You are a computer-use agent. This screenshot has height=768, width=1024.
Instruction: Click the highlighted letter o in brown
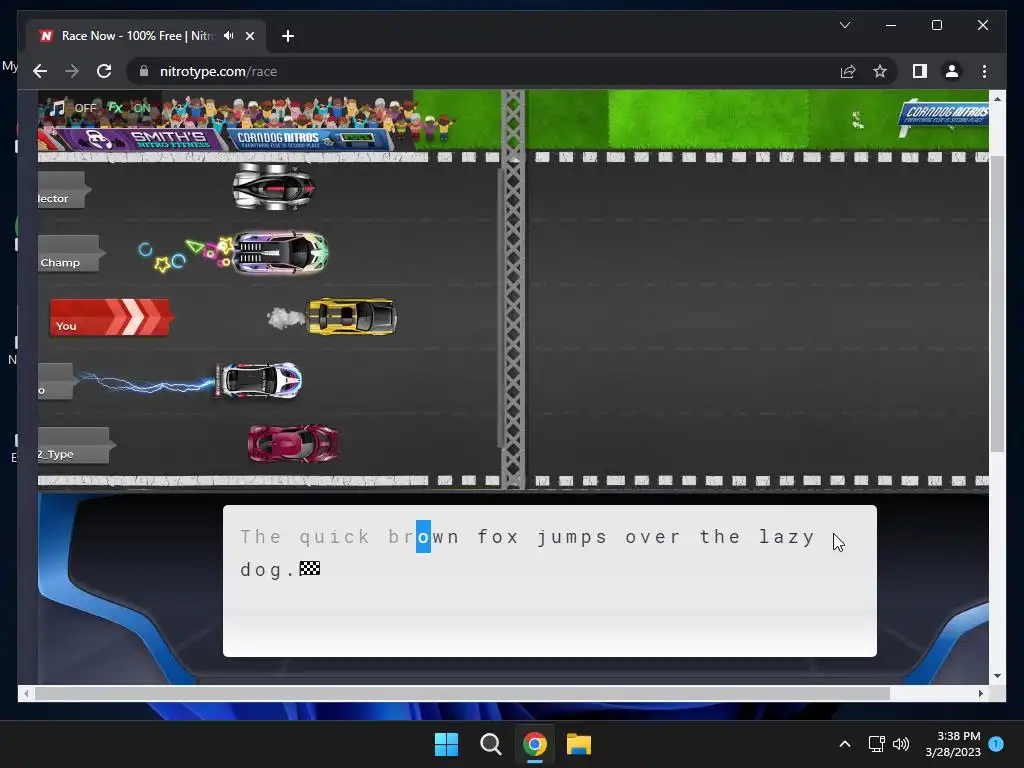[x=423, y=537]
